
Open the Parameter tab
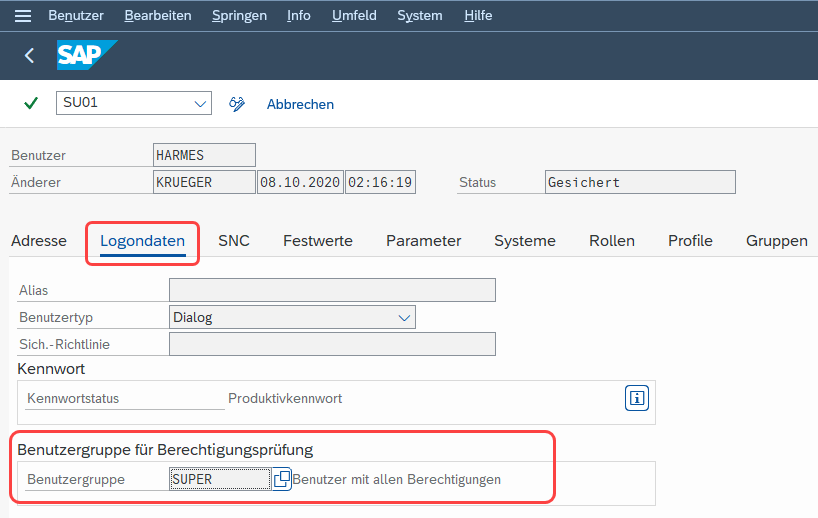[423, 240]
